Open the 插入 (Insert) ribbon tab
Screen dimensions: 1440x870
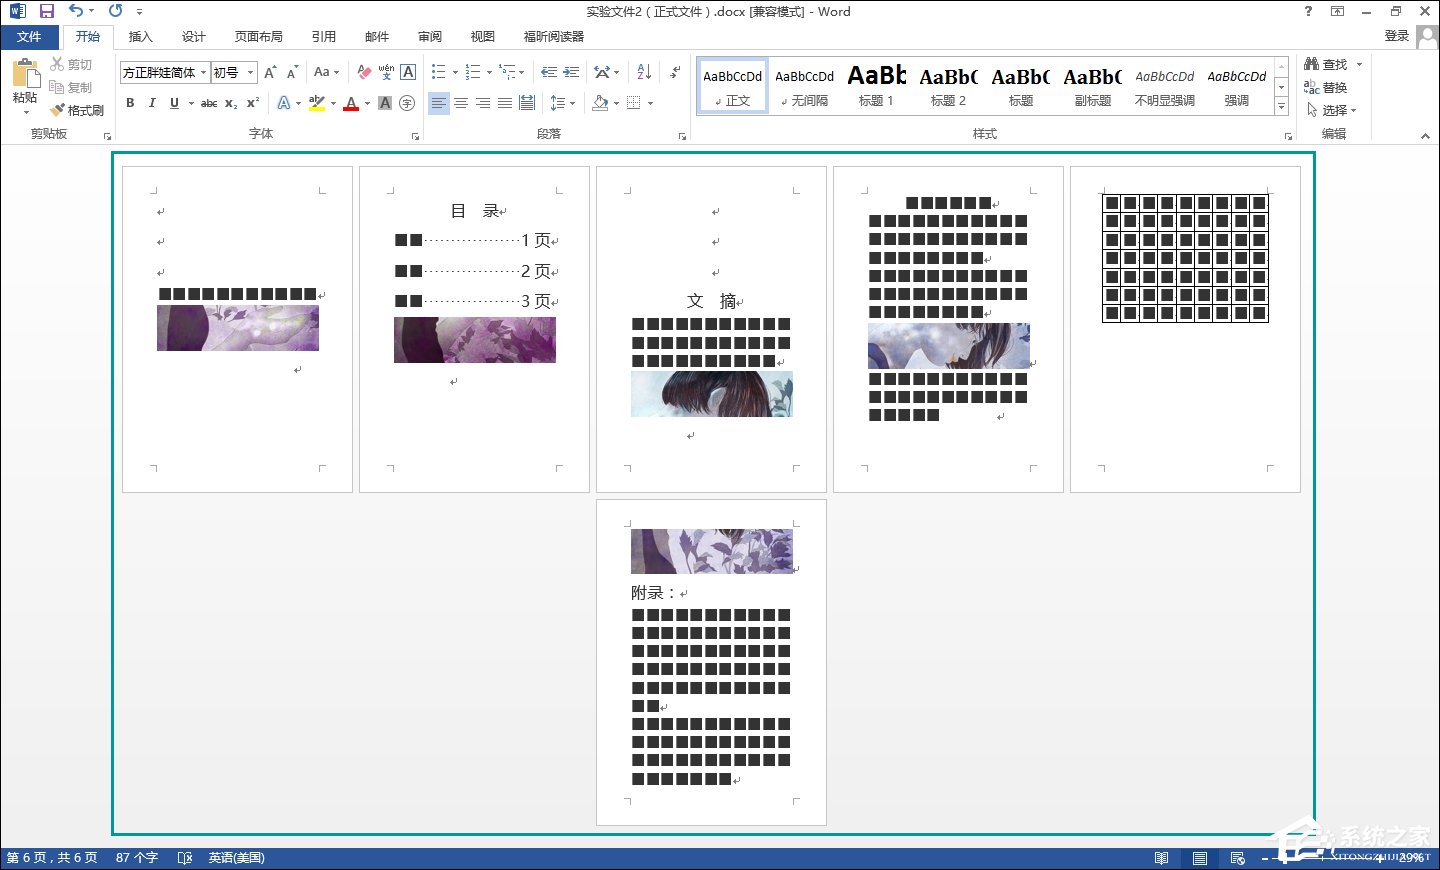point(141,37)
